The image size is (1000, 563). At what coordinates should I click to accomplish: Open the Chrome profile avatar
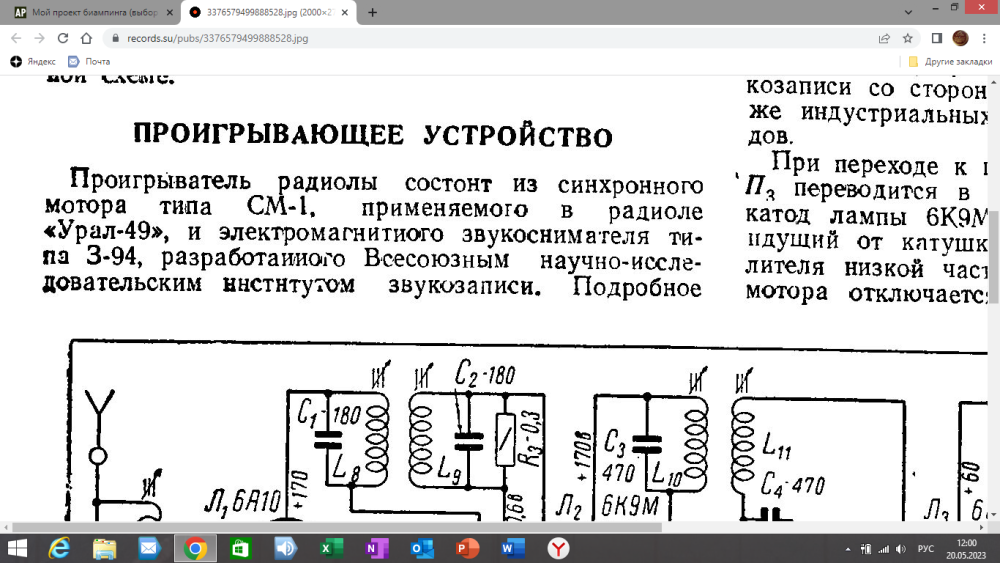(x=960, y=38)
